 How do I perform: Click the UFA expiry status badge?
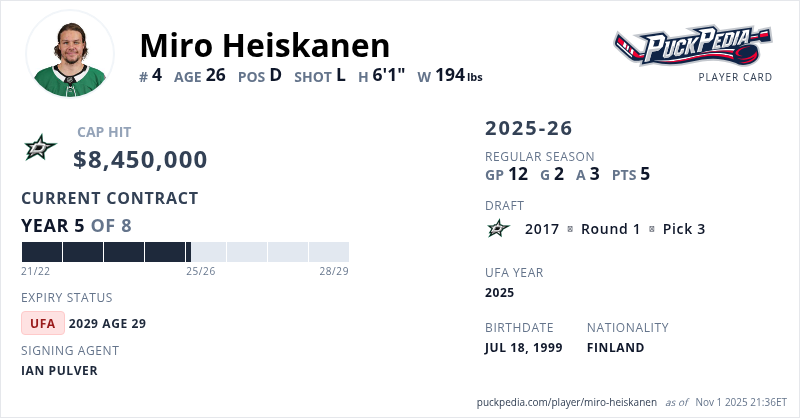point(43,323)
